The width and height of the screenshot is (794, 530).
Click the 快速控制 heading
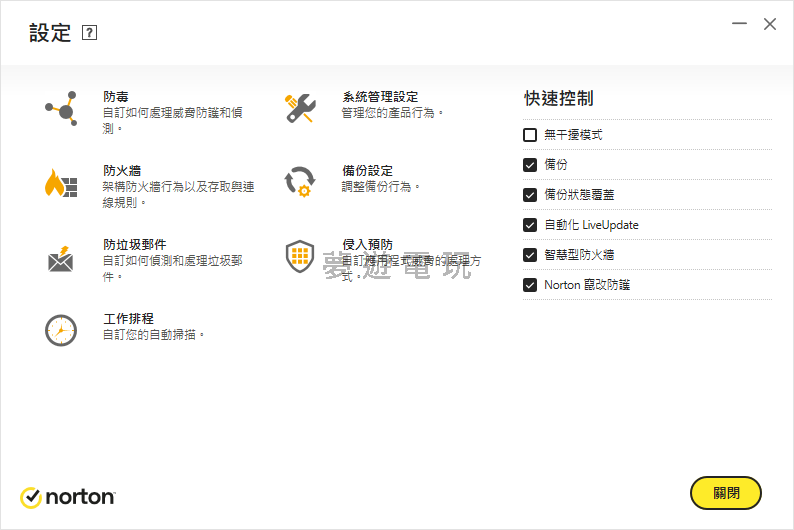pos(559,98)
